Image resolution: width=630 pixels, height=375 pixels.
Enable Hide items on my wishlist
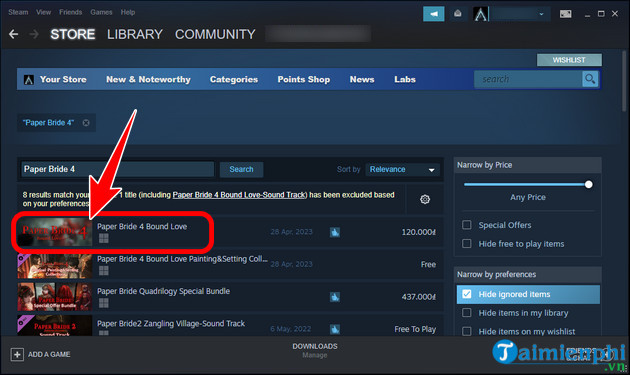(x=466, y=332)
